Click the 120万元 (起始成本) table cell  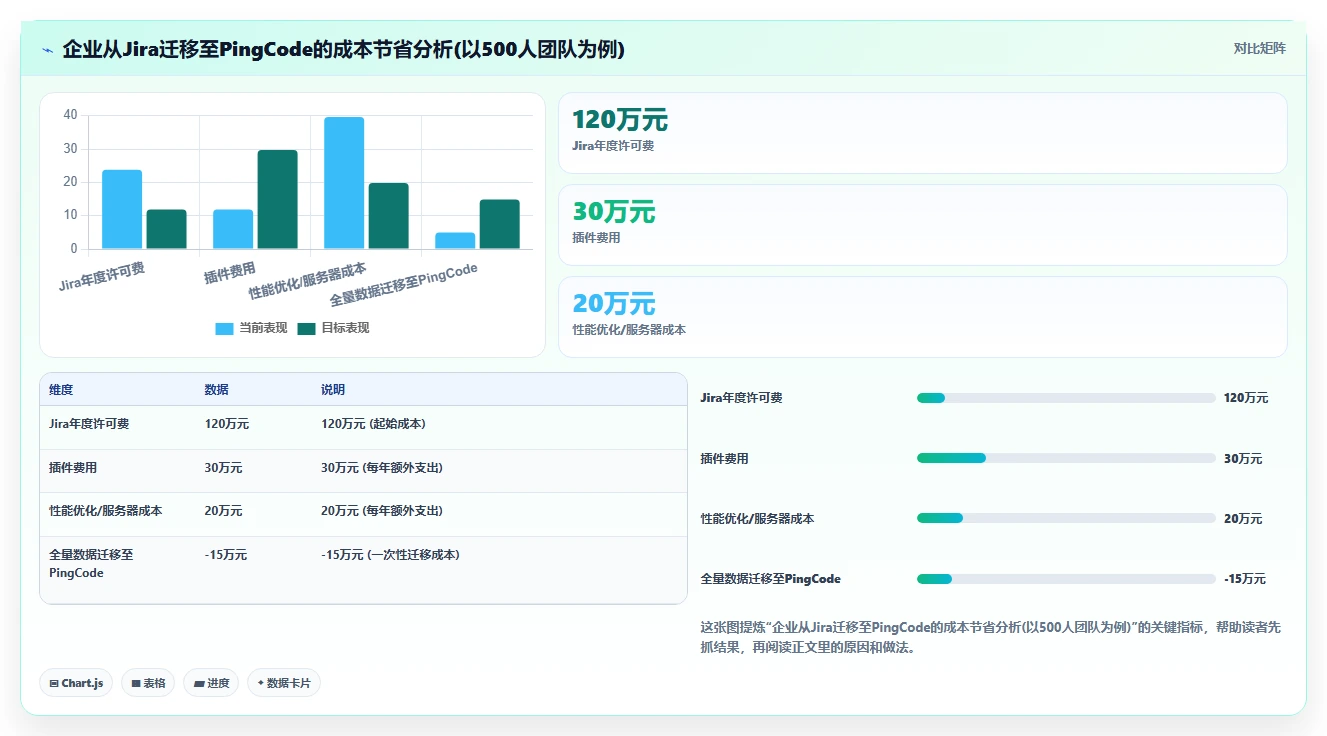(373, 424)
